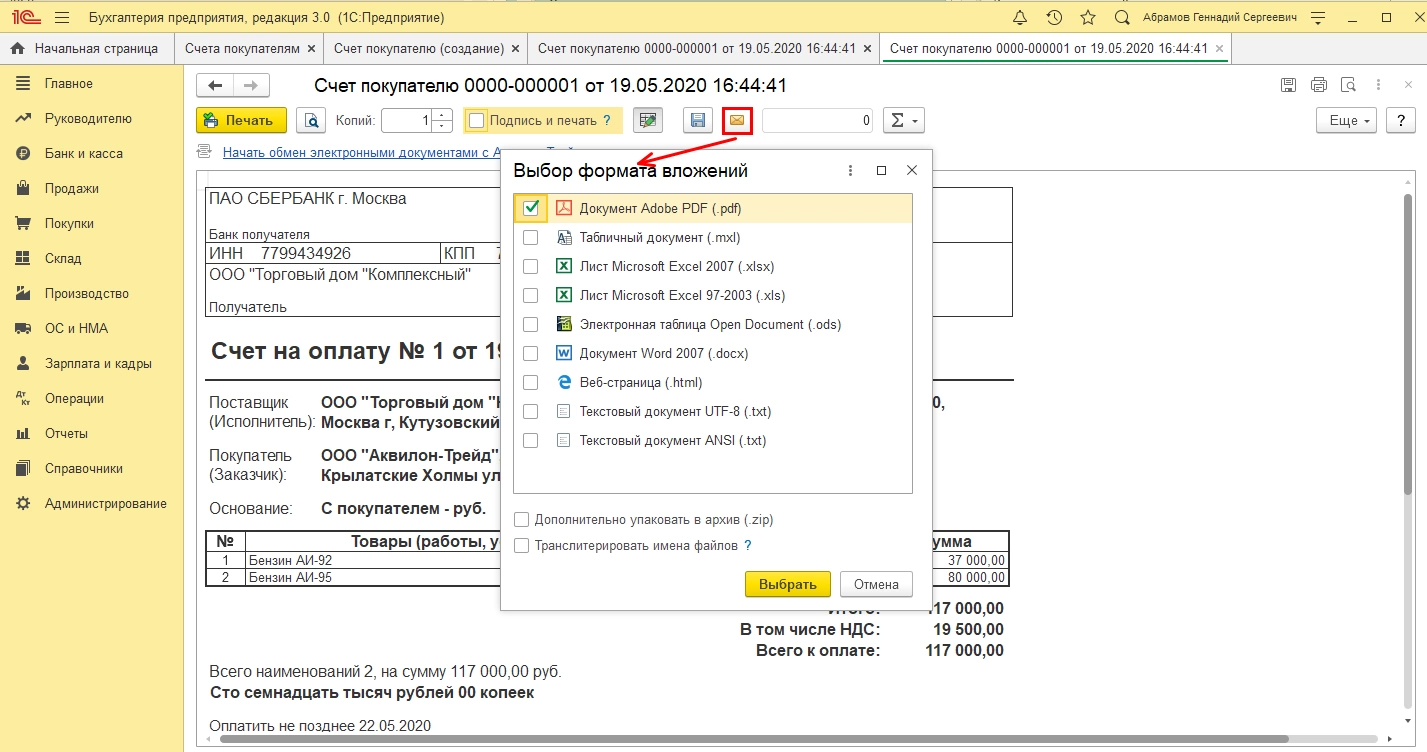Click the email envelope icon in toolbar
The image size is (1427, 752).
(x=737, y=120)
